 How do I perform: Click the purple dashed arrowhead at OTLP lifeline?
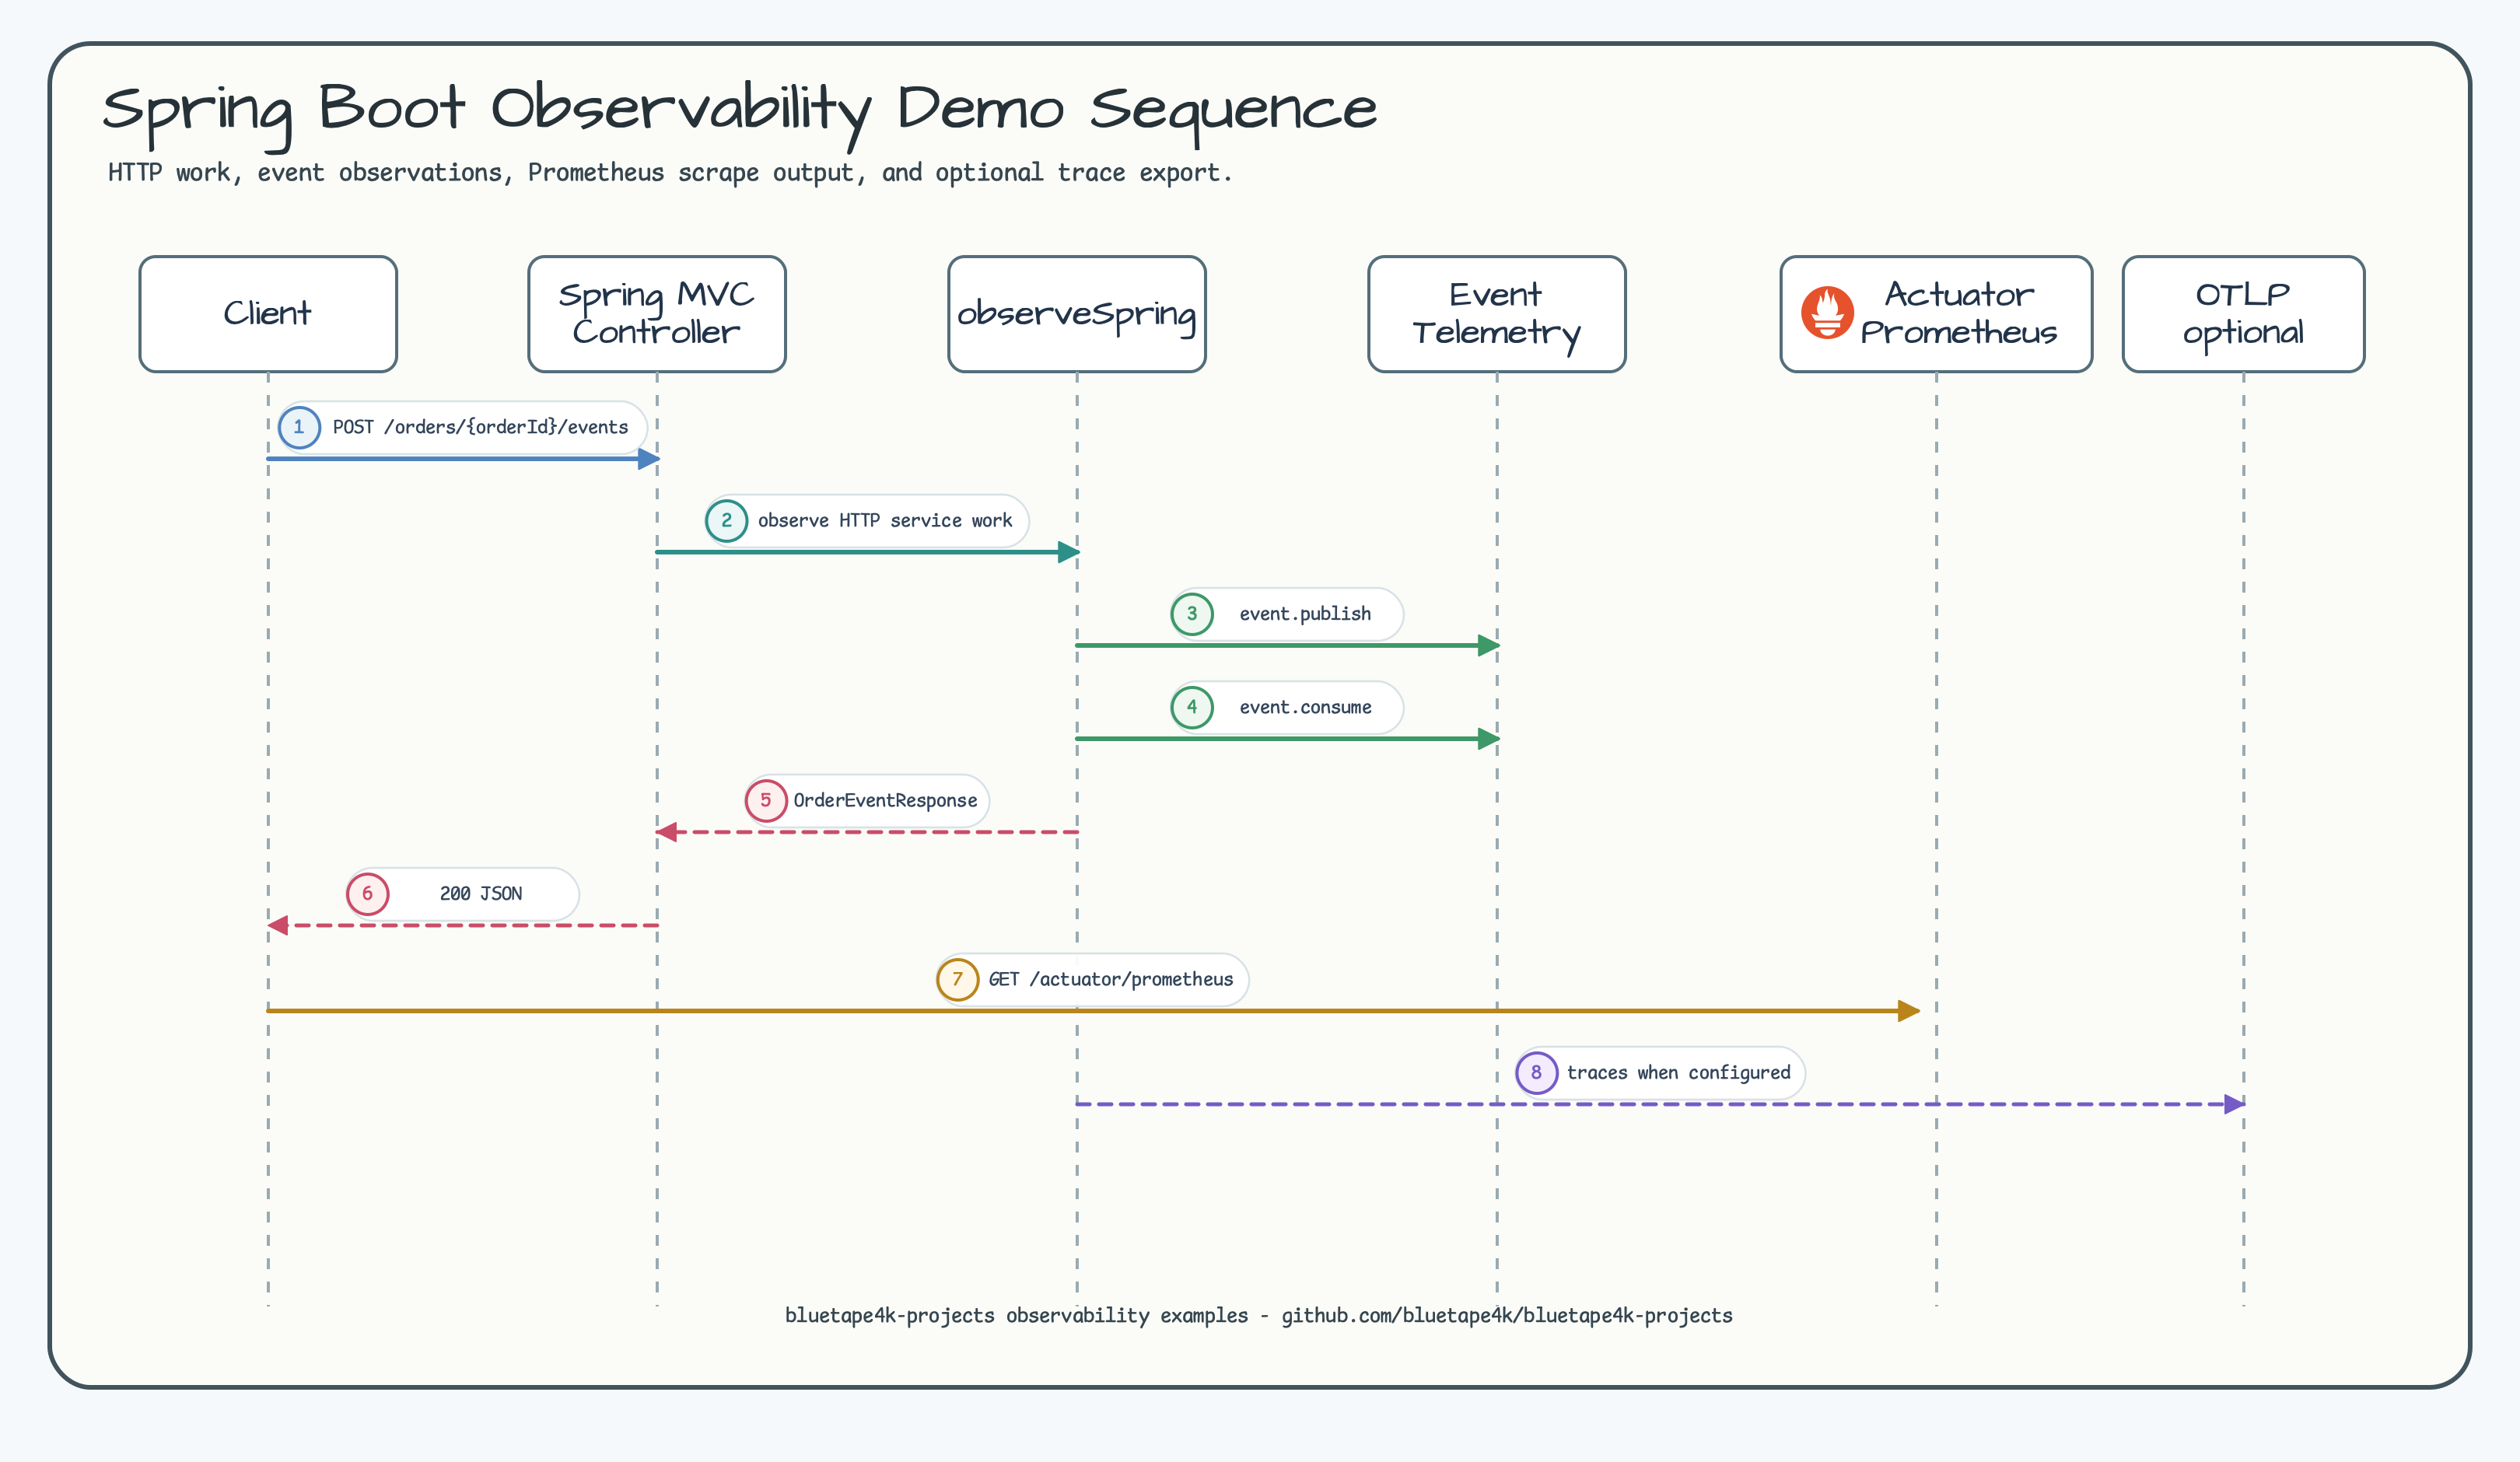pos(2235,1105)
